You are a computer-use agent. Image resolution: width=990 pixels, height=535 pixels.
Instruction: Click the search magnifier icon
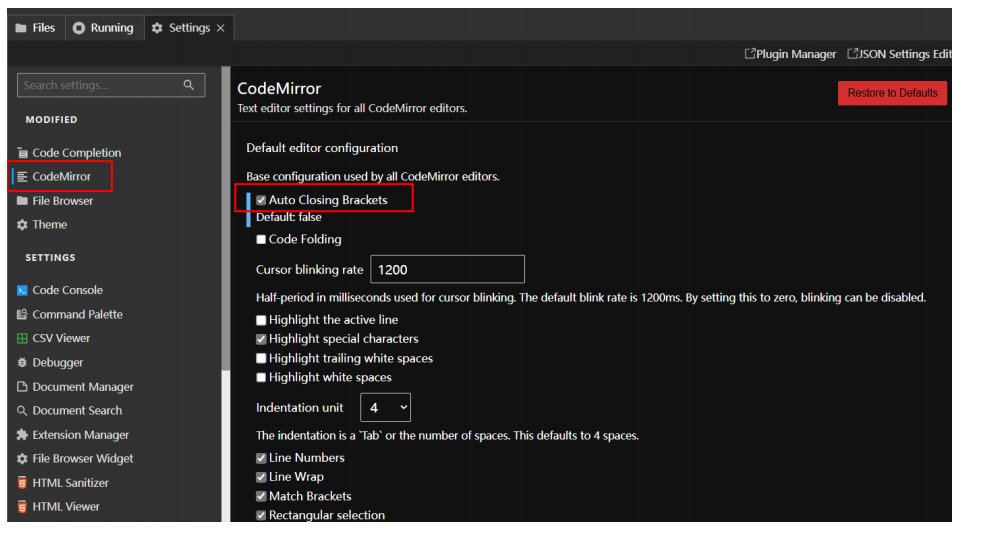pos(189,85)
